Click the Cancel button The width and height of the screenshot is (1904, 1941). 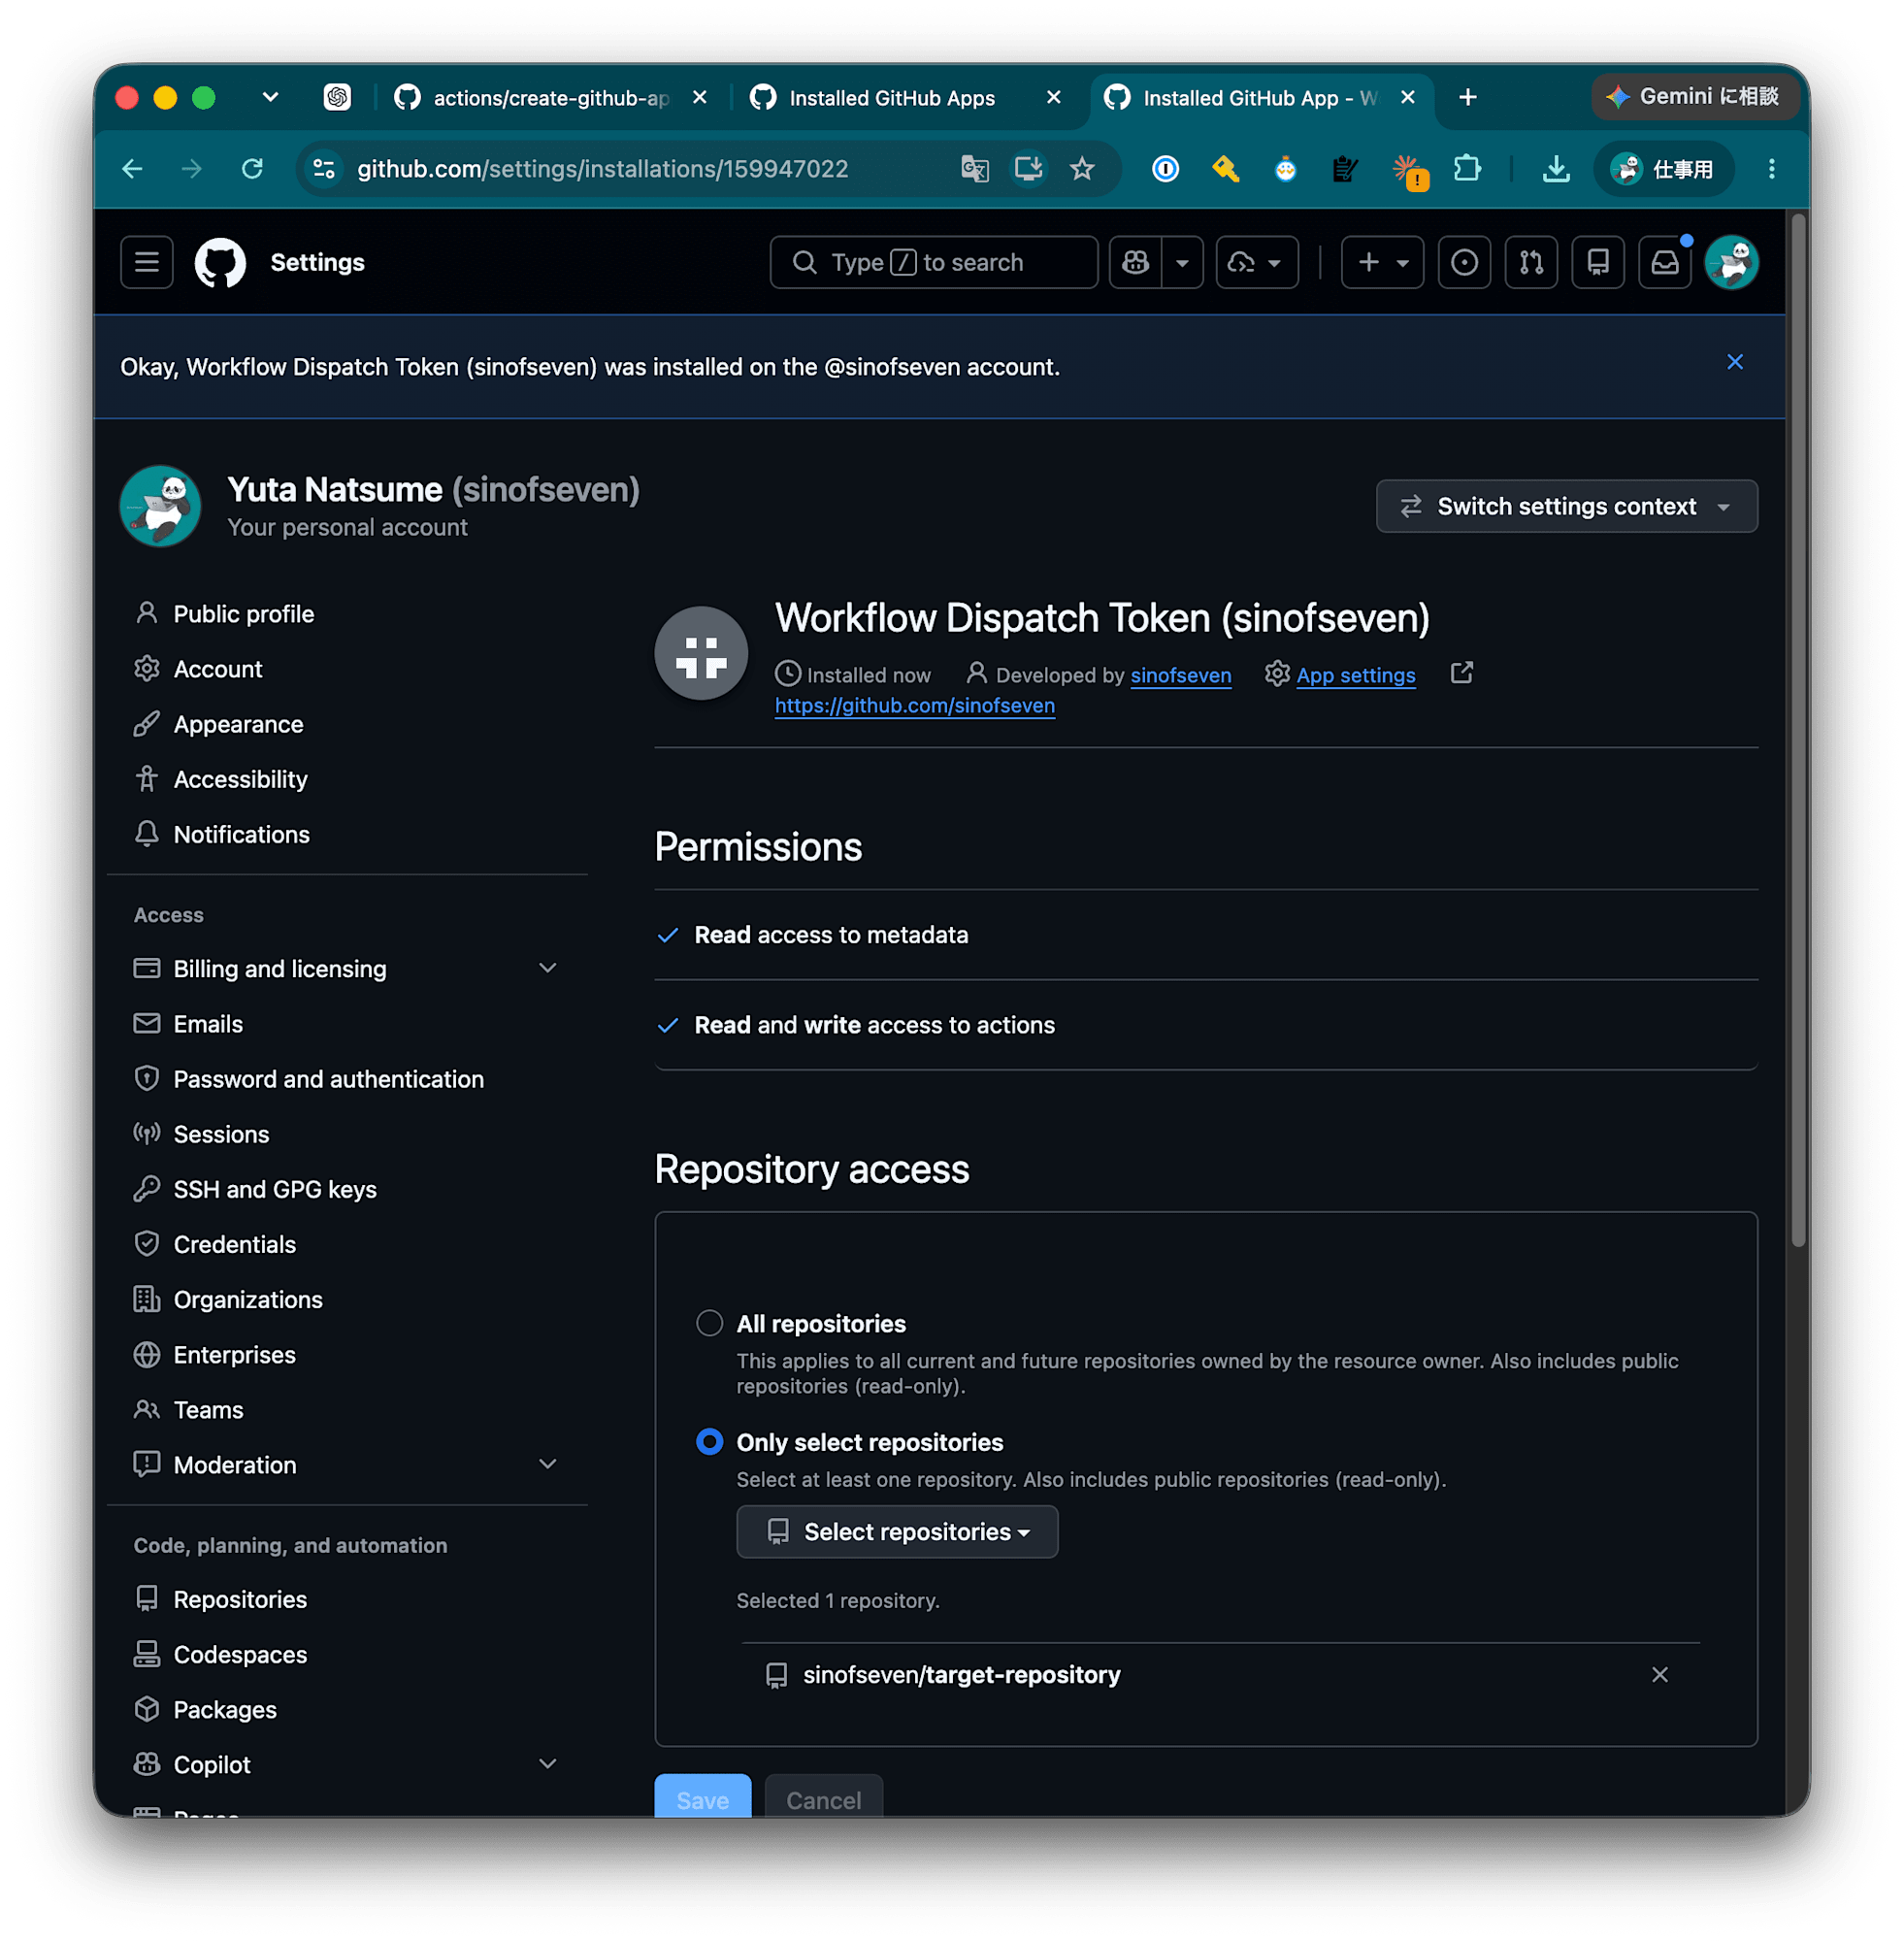pos(823,1795)
